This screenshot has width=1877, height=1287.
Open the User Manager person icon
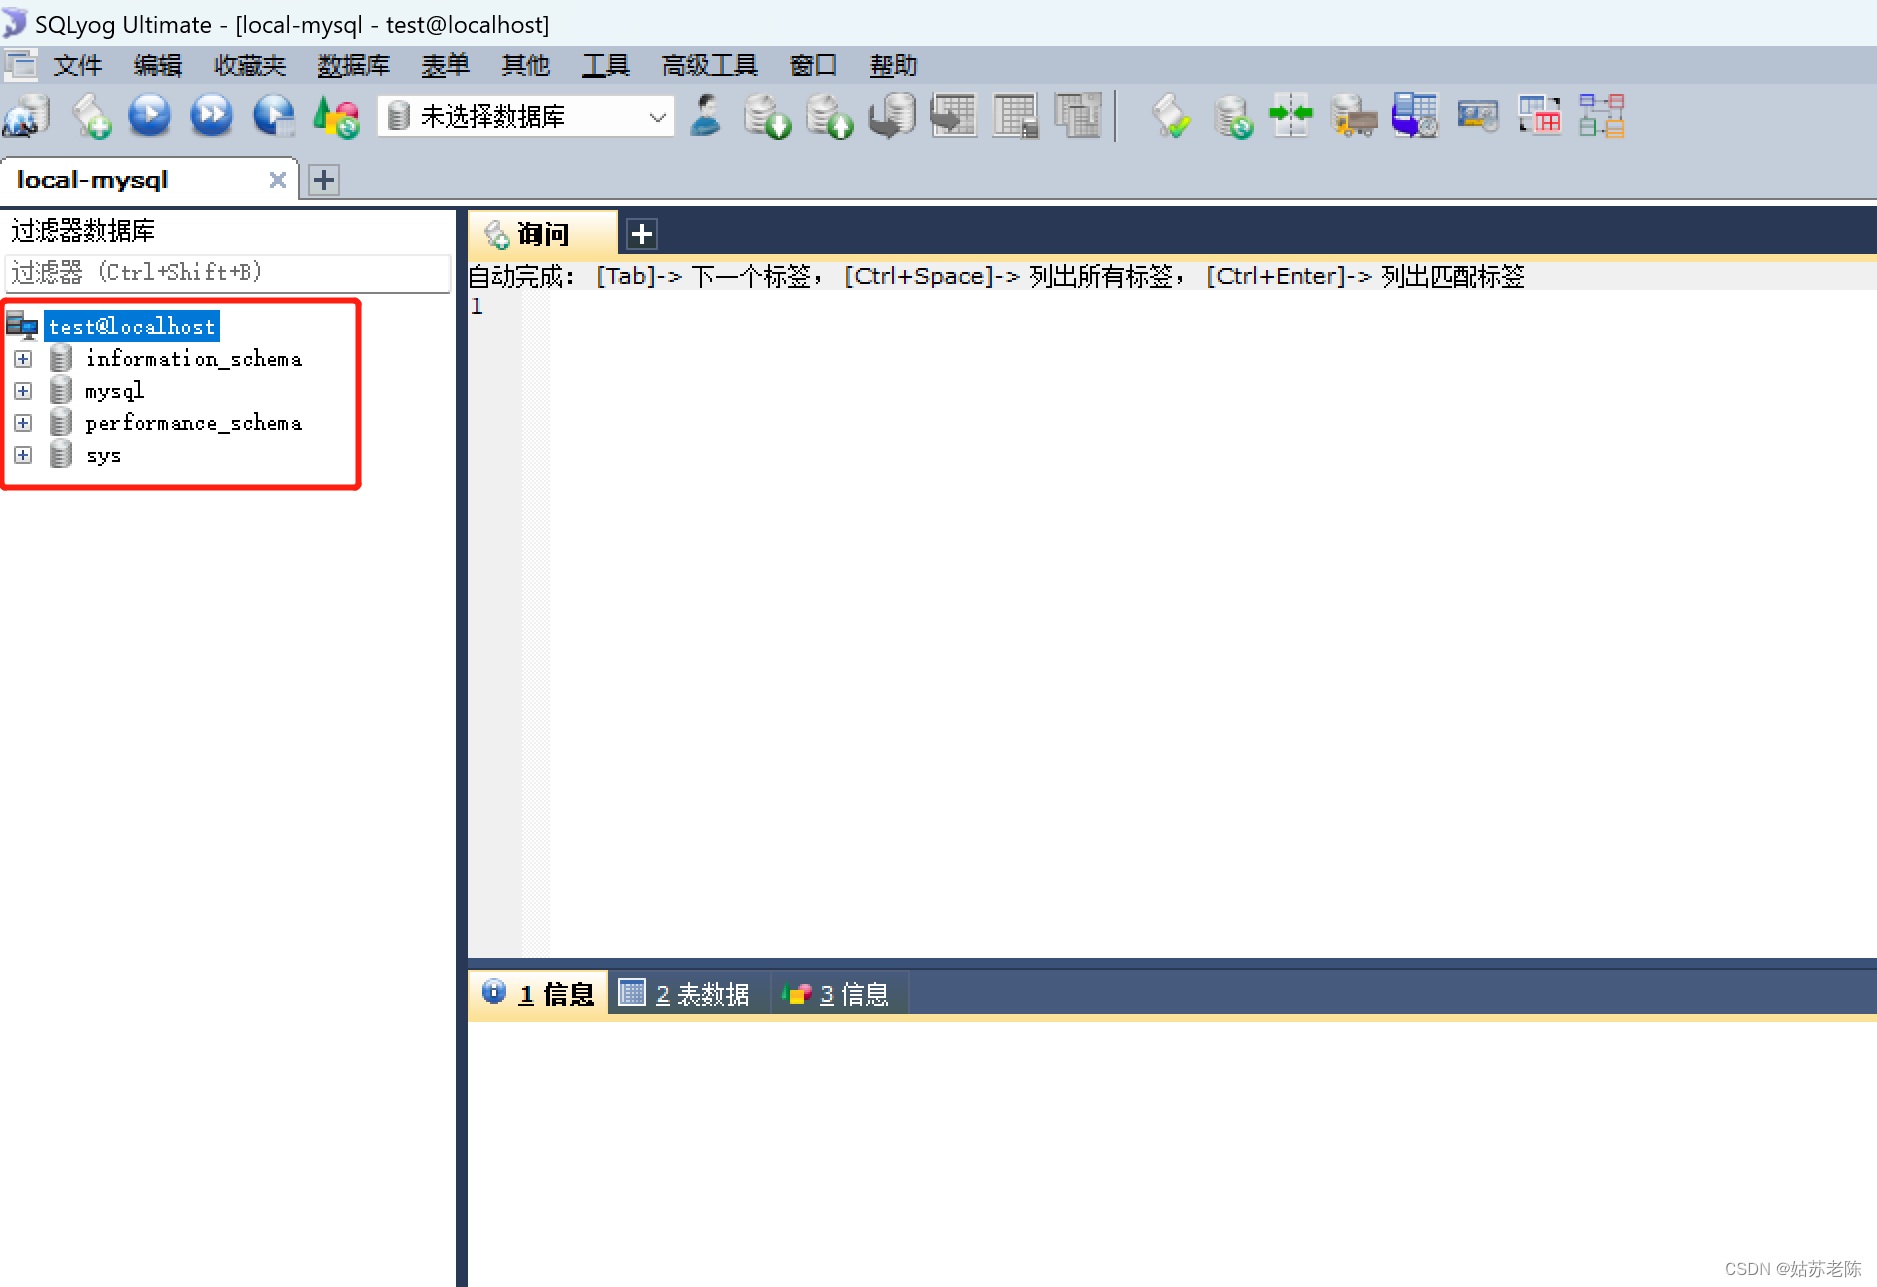(706, 116)
